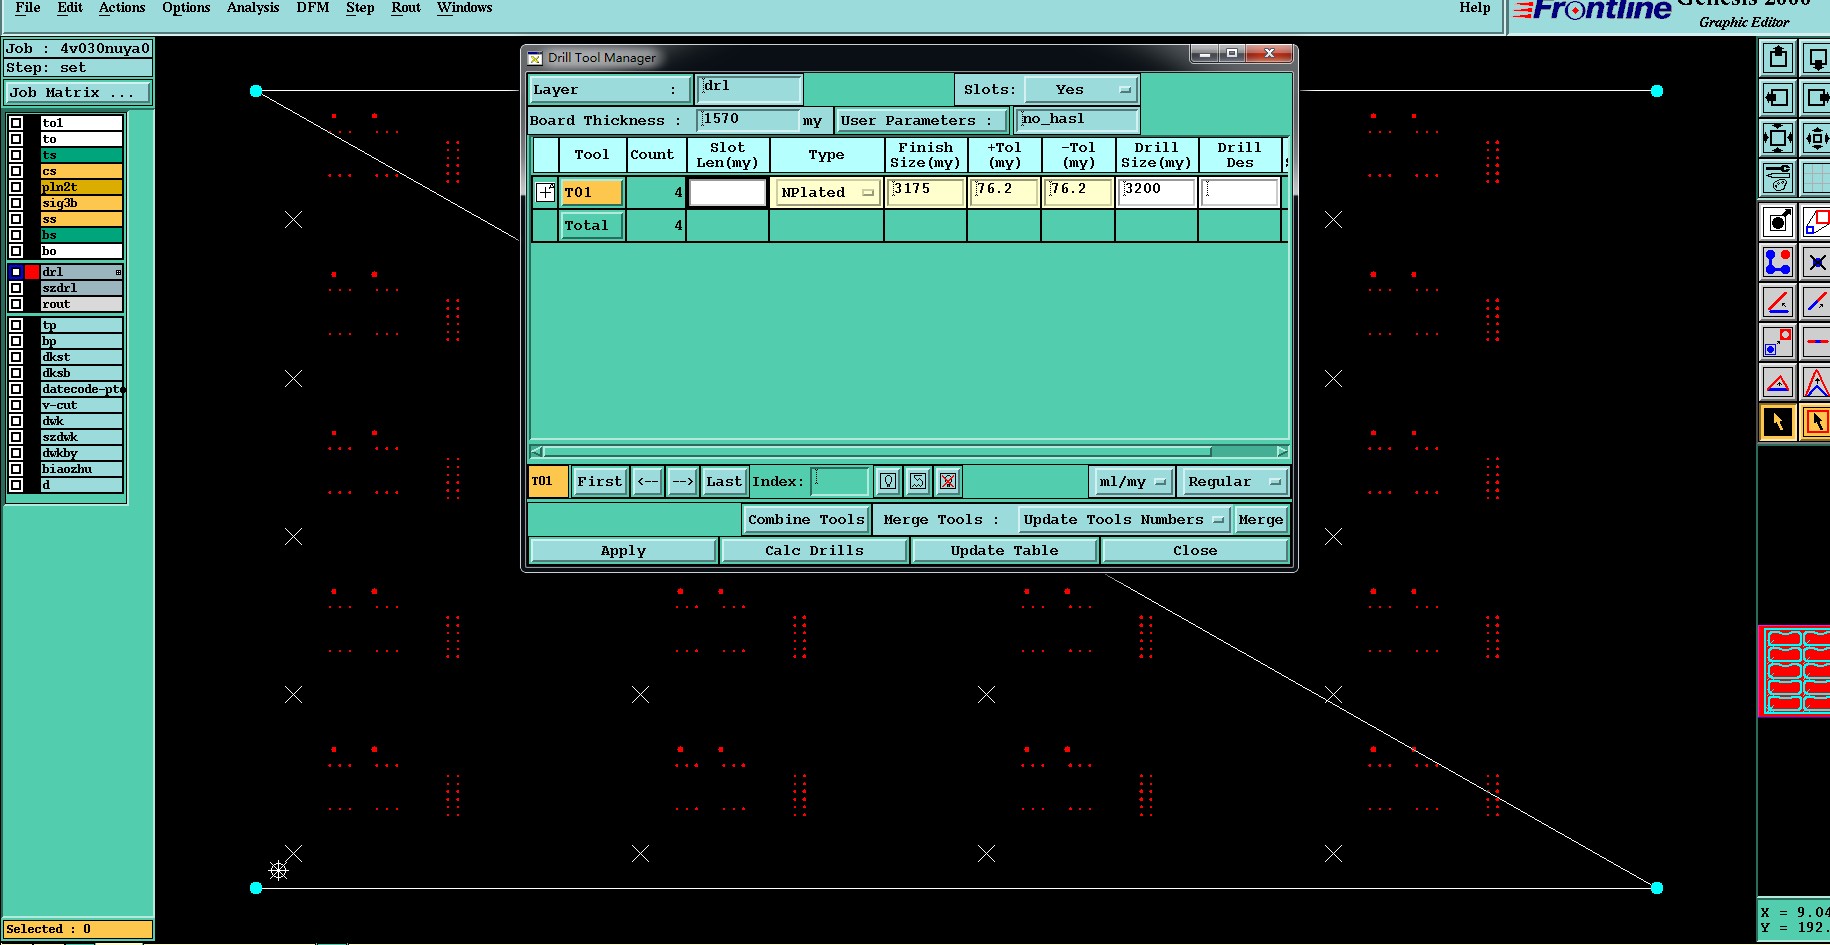Select the red and blue squares move tool
1830x945 pixels.
coord(1778,342)
